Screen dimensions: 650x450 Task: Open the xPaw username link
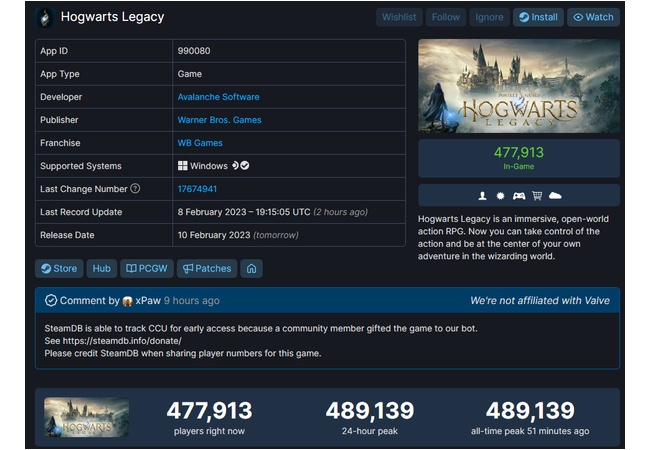tap(148, 300)
